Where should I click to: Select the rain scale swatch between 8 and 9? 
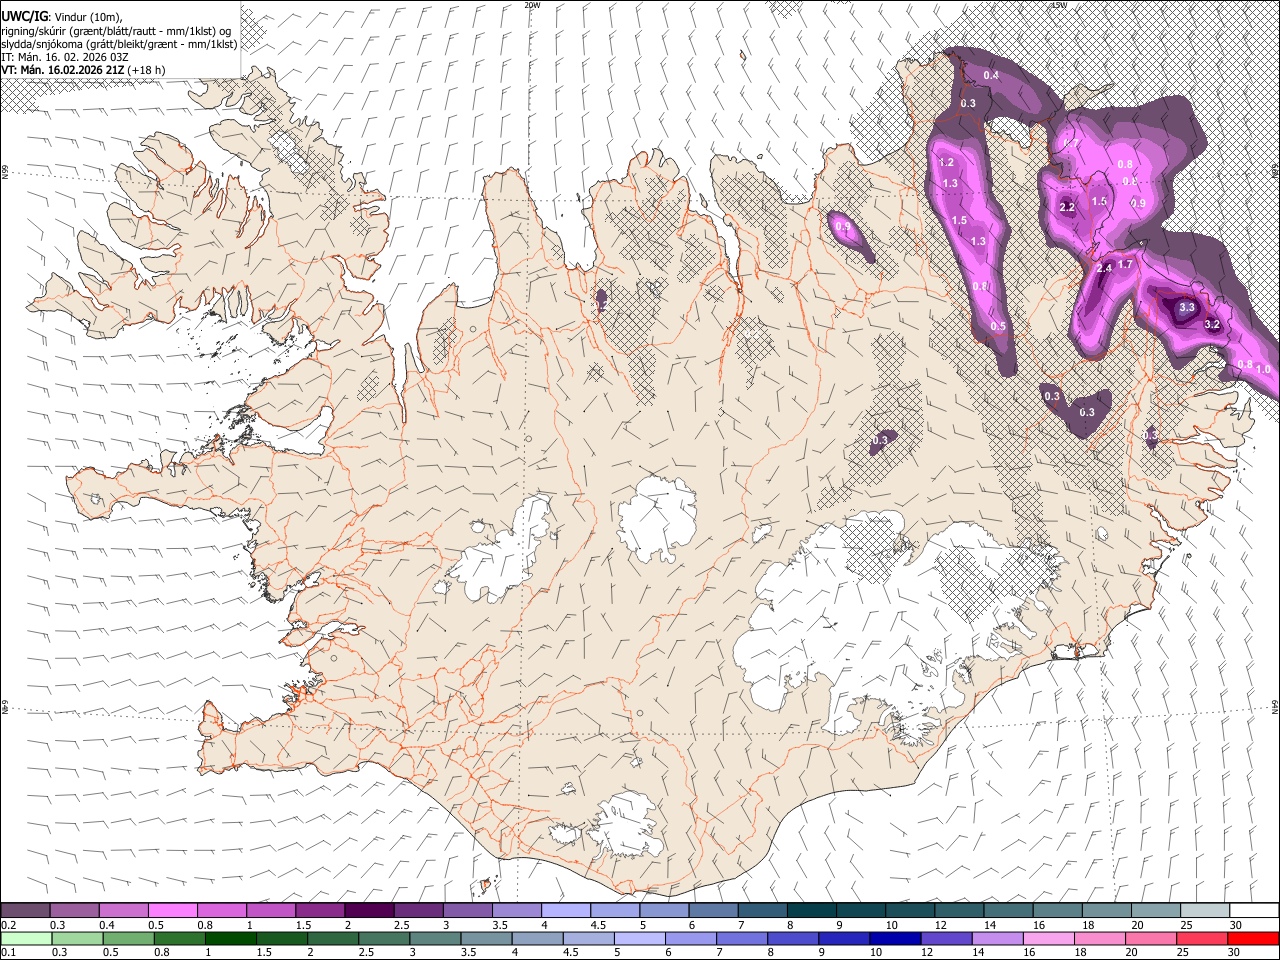(x=795, y=938)
